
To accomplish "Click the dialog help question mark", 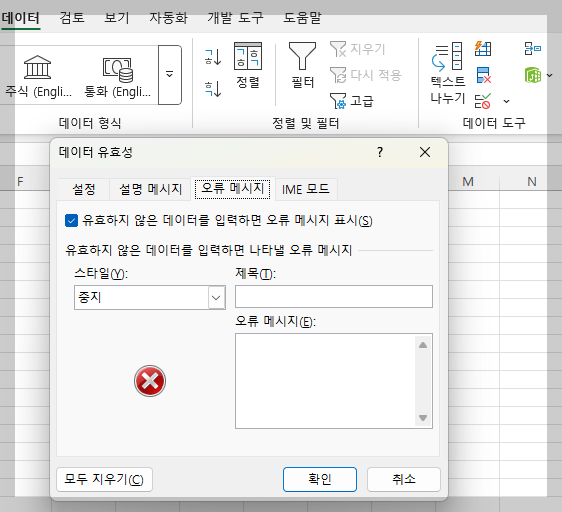I will pos(380,152).
